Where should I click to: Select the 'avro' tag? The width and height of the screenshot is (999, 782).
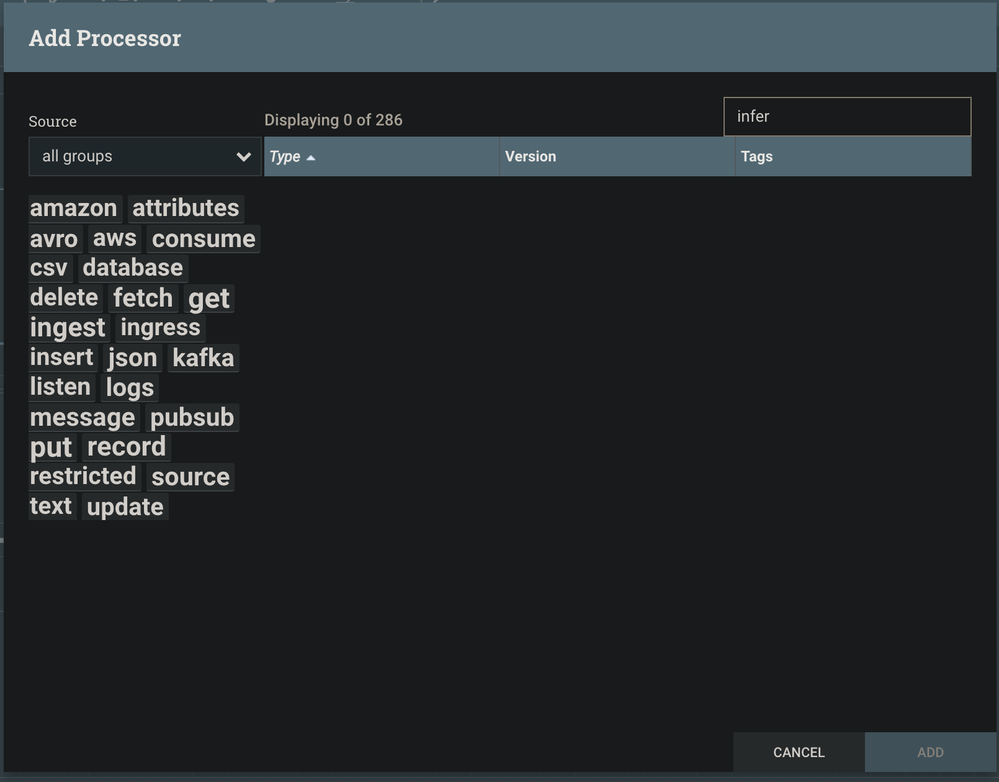[x=54, y=239]
